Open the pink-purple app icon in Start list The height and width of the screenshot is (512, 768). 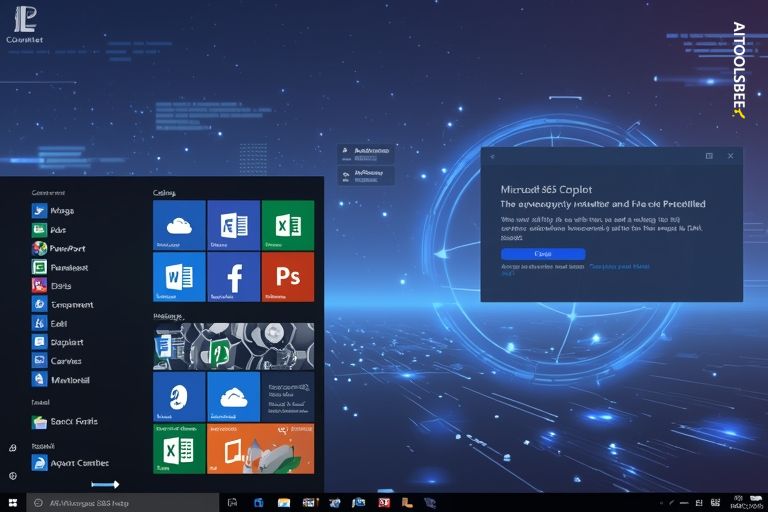tap(39, 286)
